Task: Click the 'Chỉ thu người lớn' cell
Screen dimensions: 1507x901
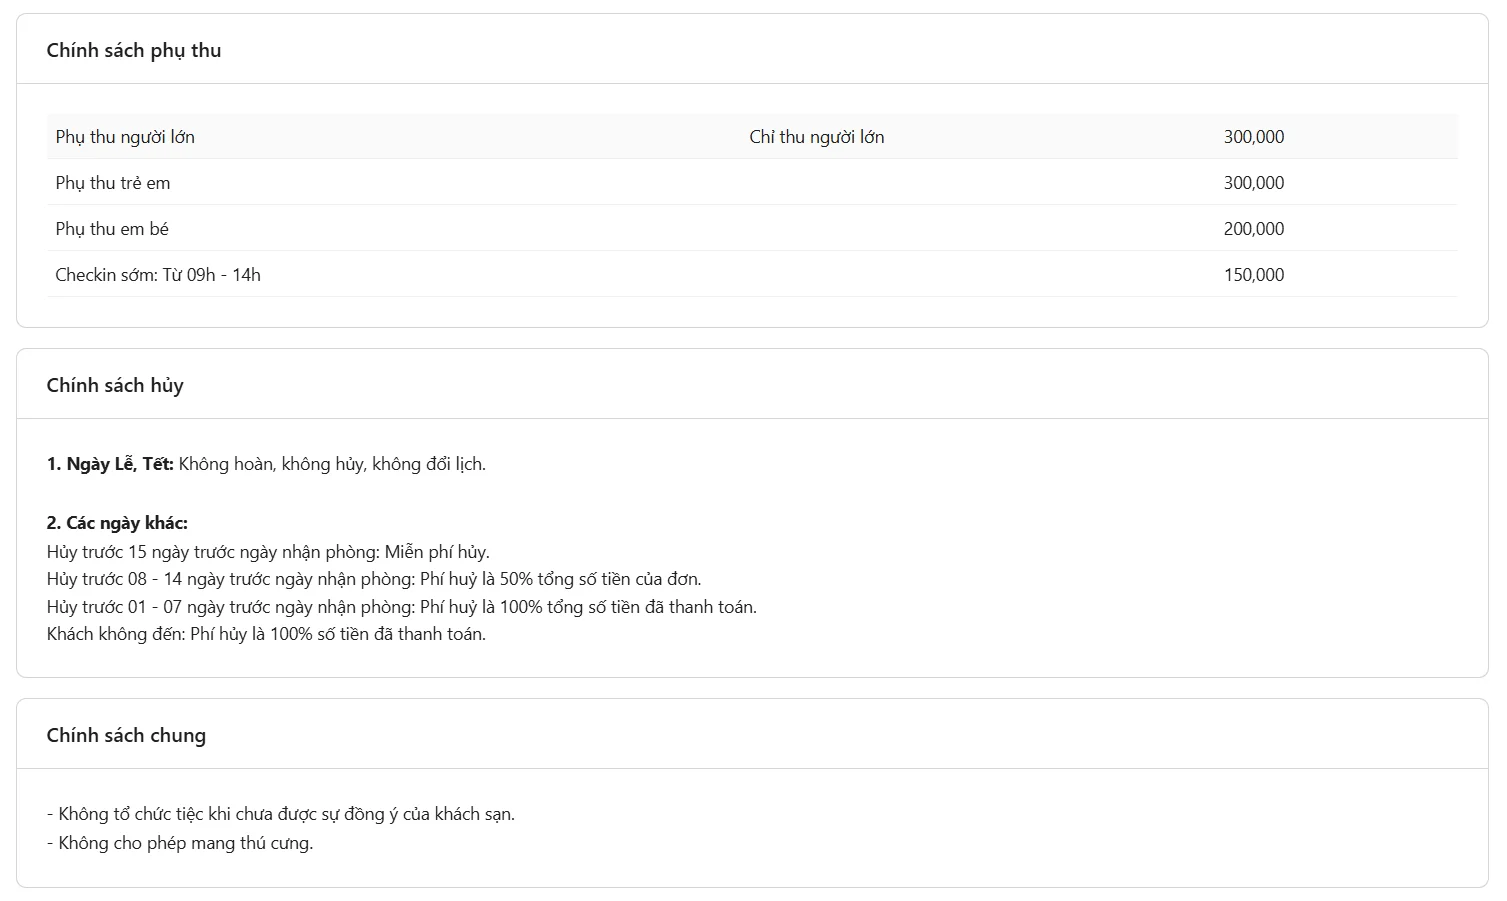Action: [816, 137]
